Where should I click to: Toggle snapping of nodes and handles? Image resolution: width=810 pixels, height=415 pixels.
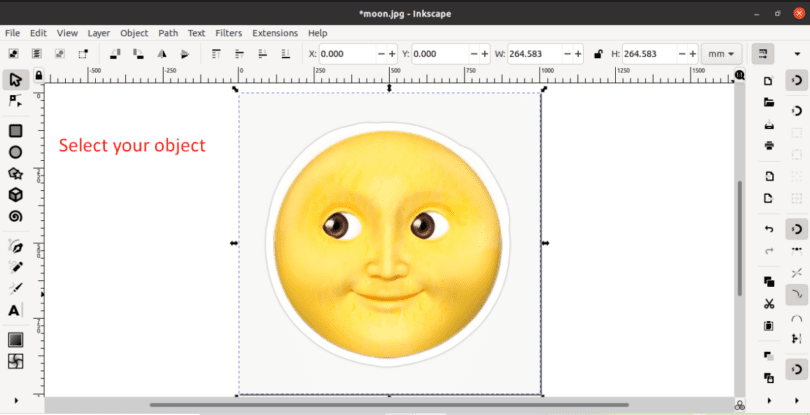pos(797,229)
